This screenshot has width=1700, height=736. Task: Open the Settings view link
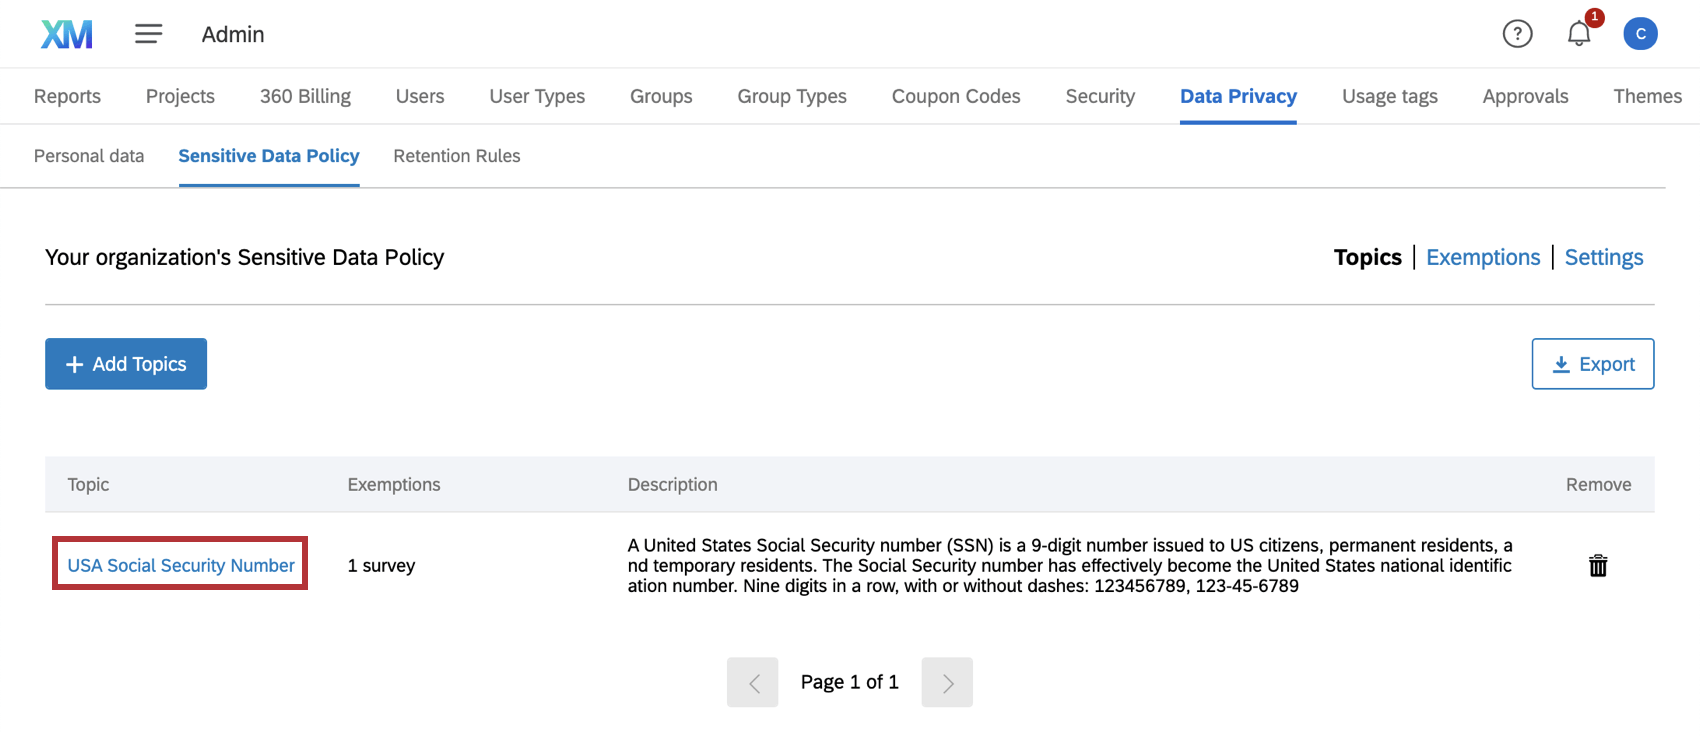1603,257
